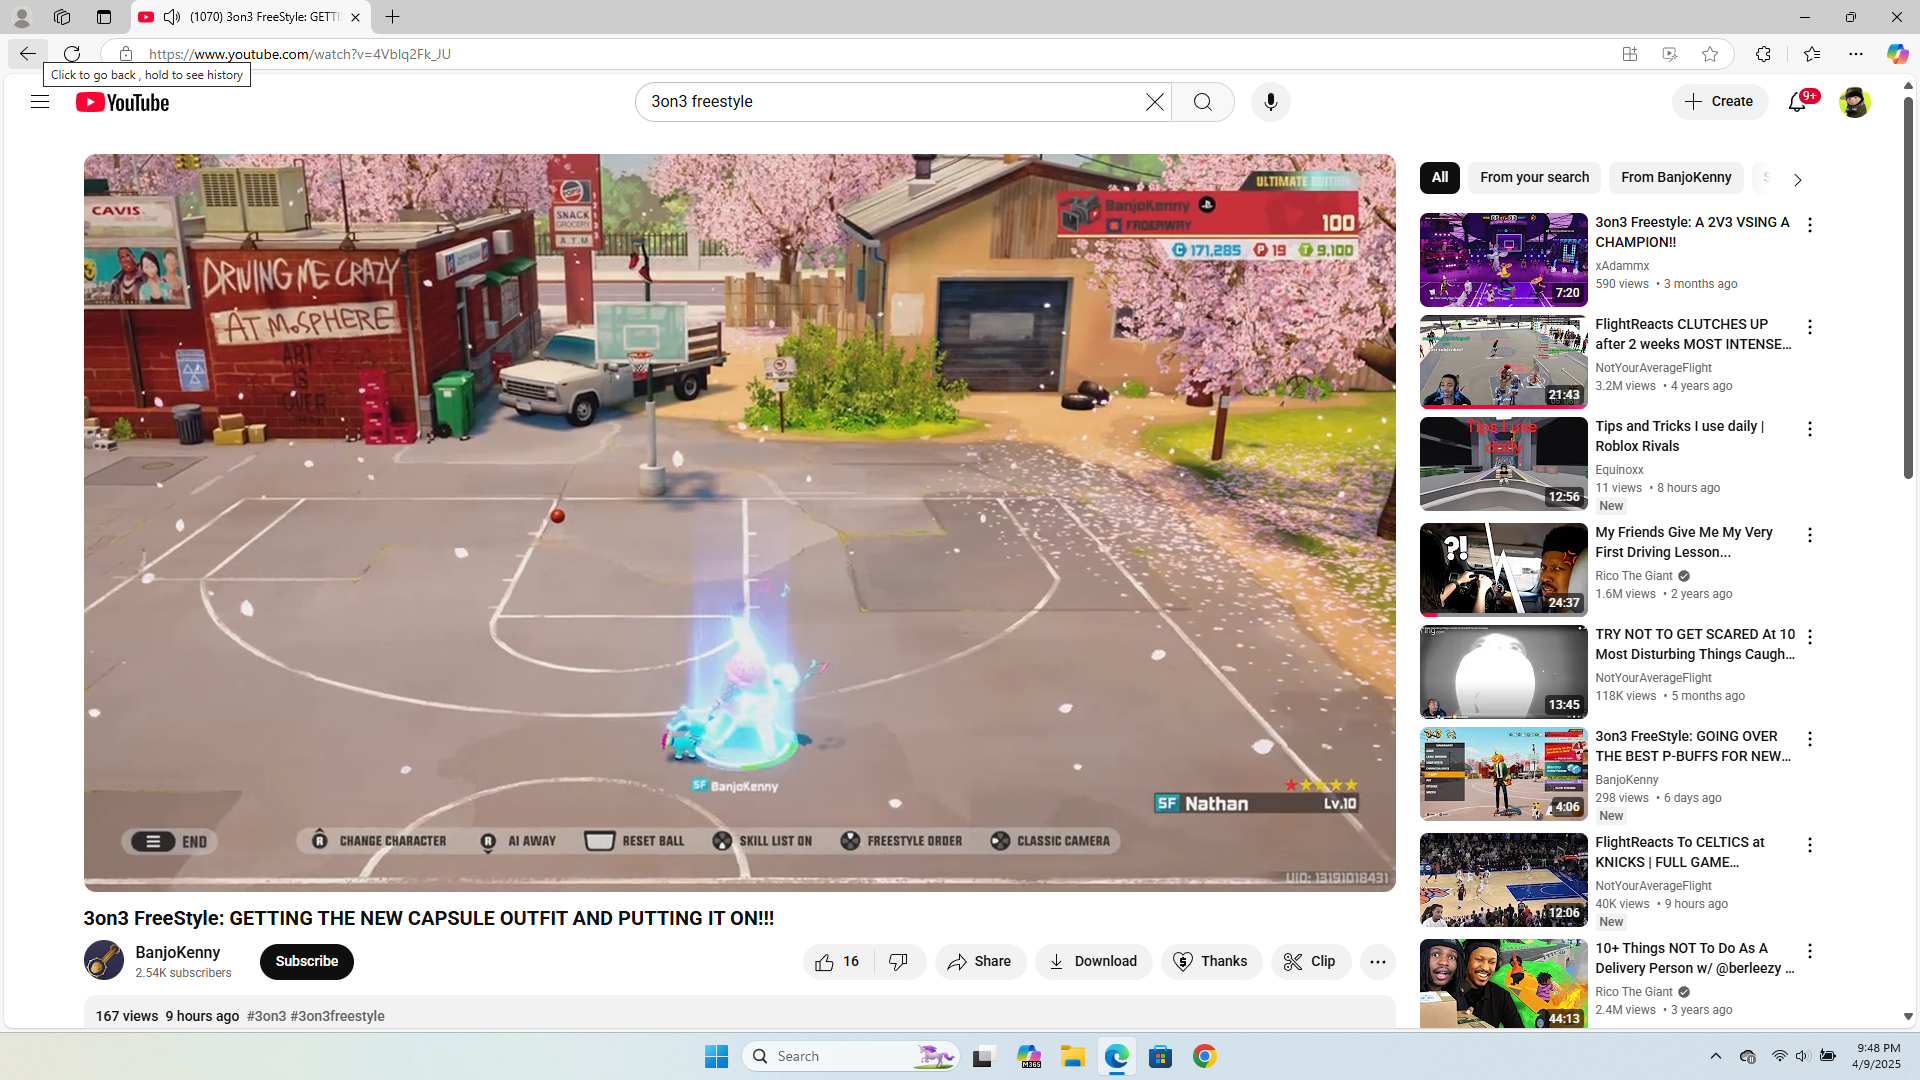The height and width of the screenshot is (1080, 1920).
Task: Switch to the 3on3 FreeStyle browser tab
Action: click(x=250, y=17)
